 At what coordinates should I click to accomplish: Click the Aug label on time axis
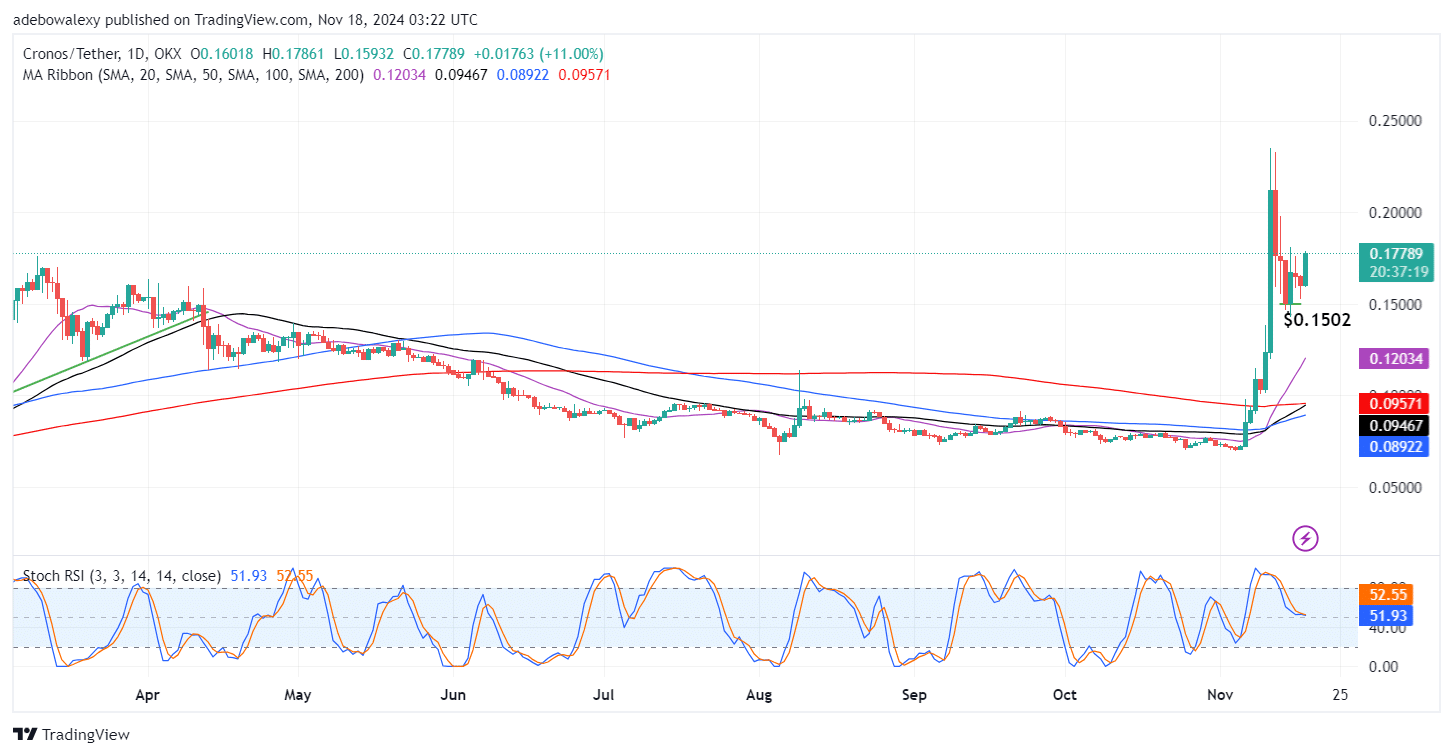(x=760, y=694)
